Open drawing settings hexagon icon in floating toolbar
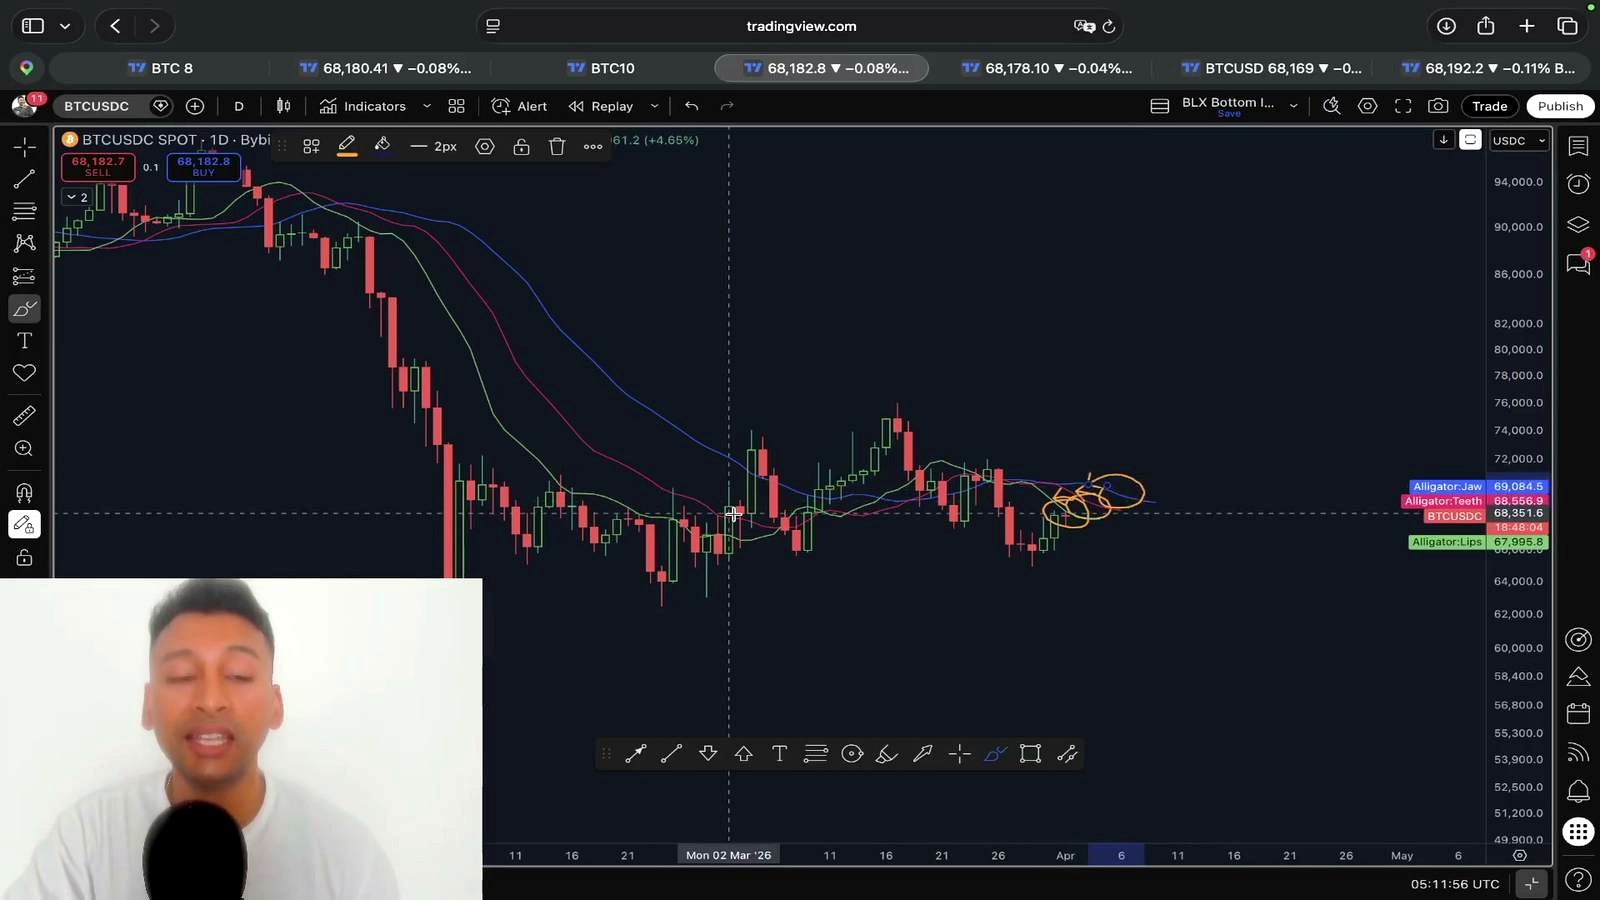 [485, 147]
